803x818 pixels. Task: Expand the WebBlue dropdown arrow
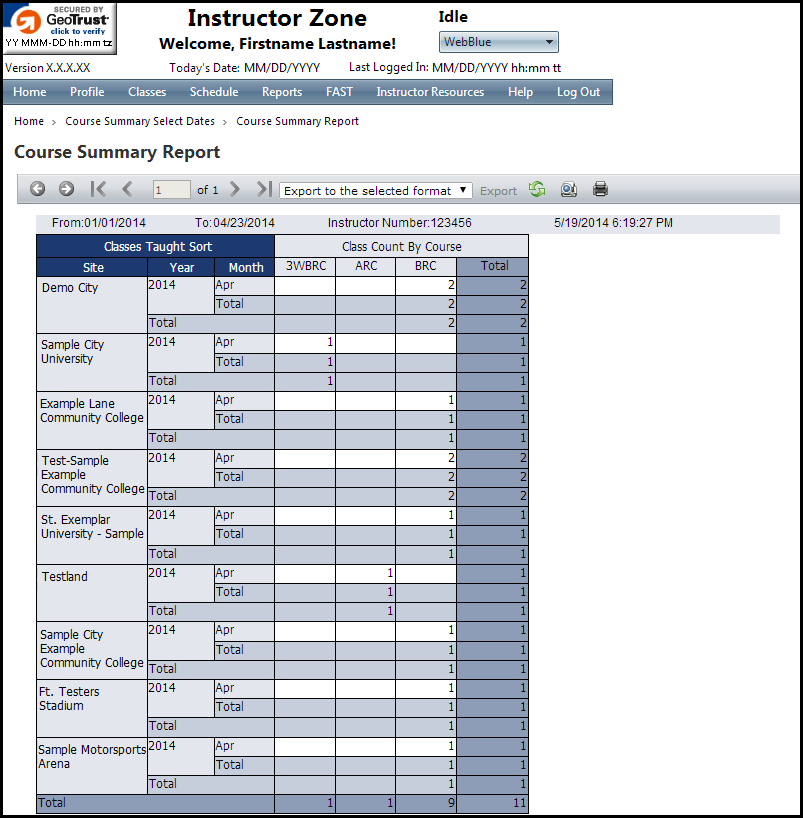[x=550, y=42]
